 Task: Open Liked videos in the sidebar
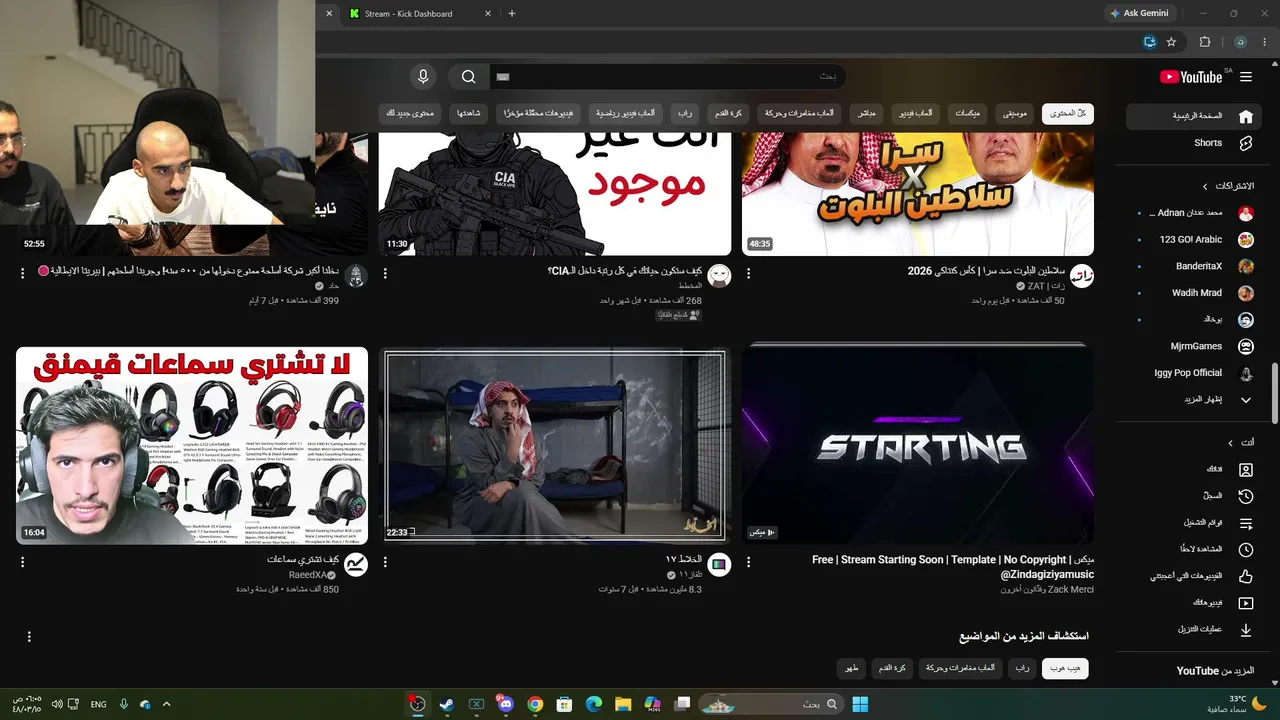[1192, 577]
